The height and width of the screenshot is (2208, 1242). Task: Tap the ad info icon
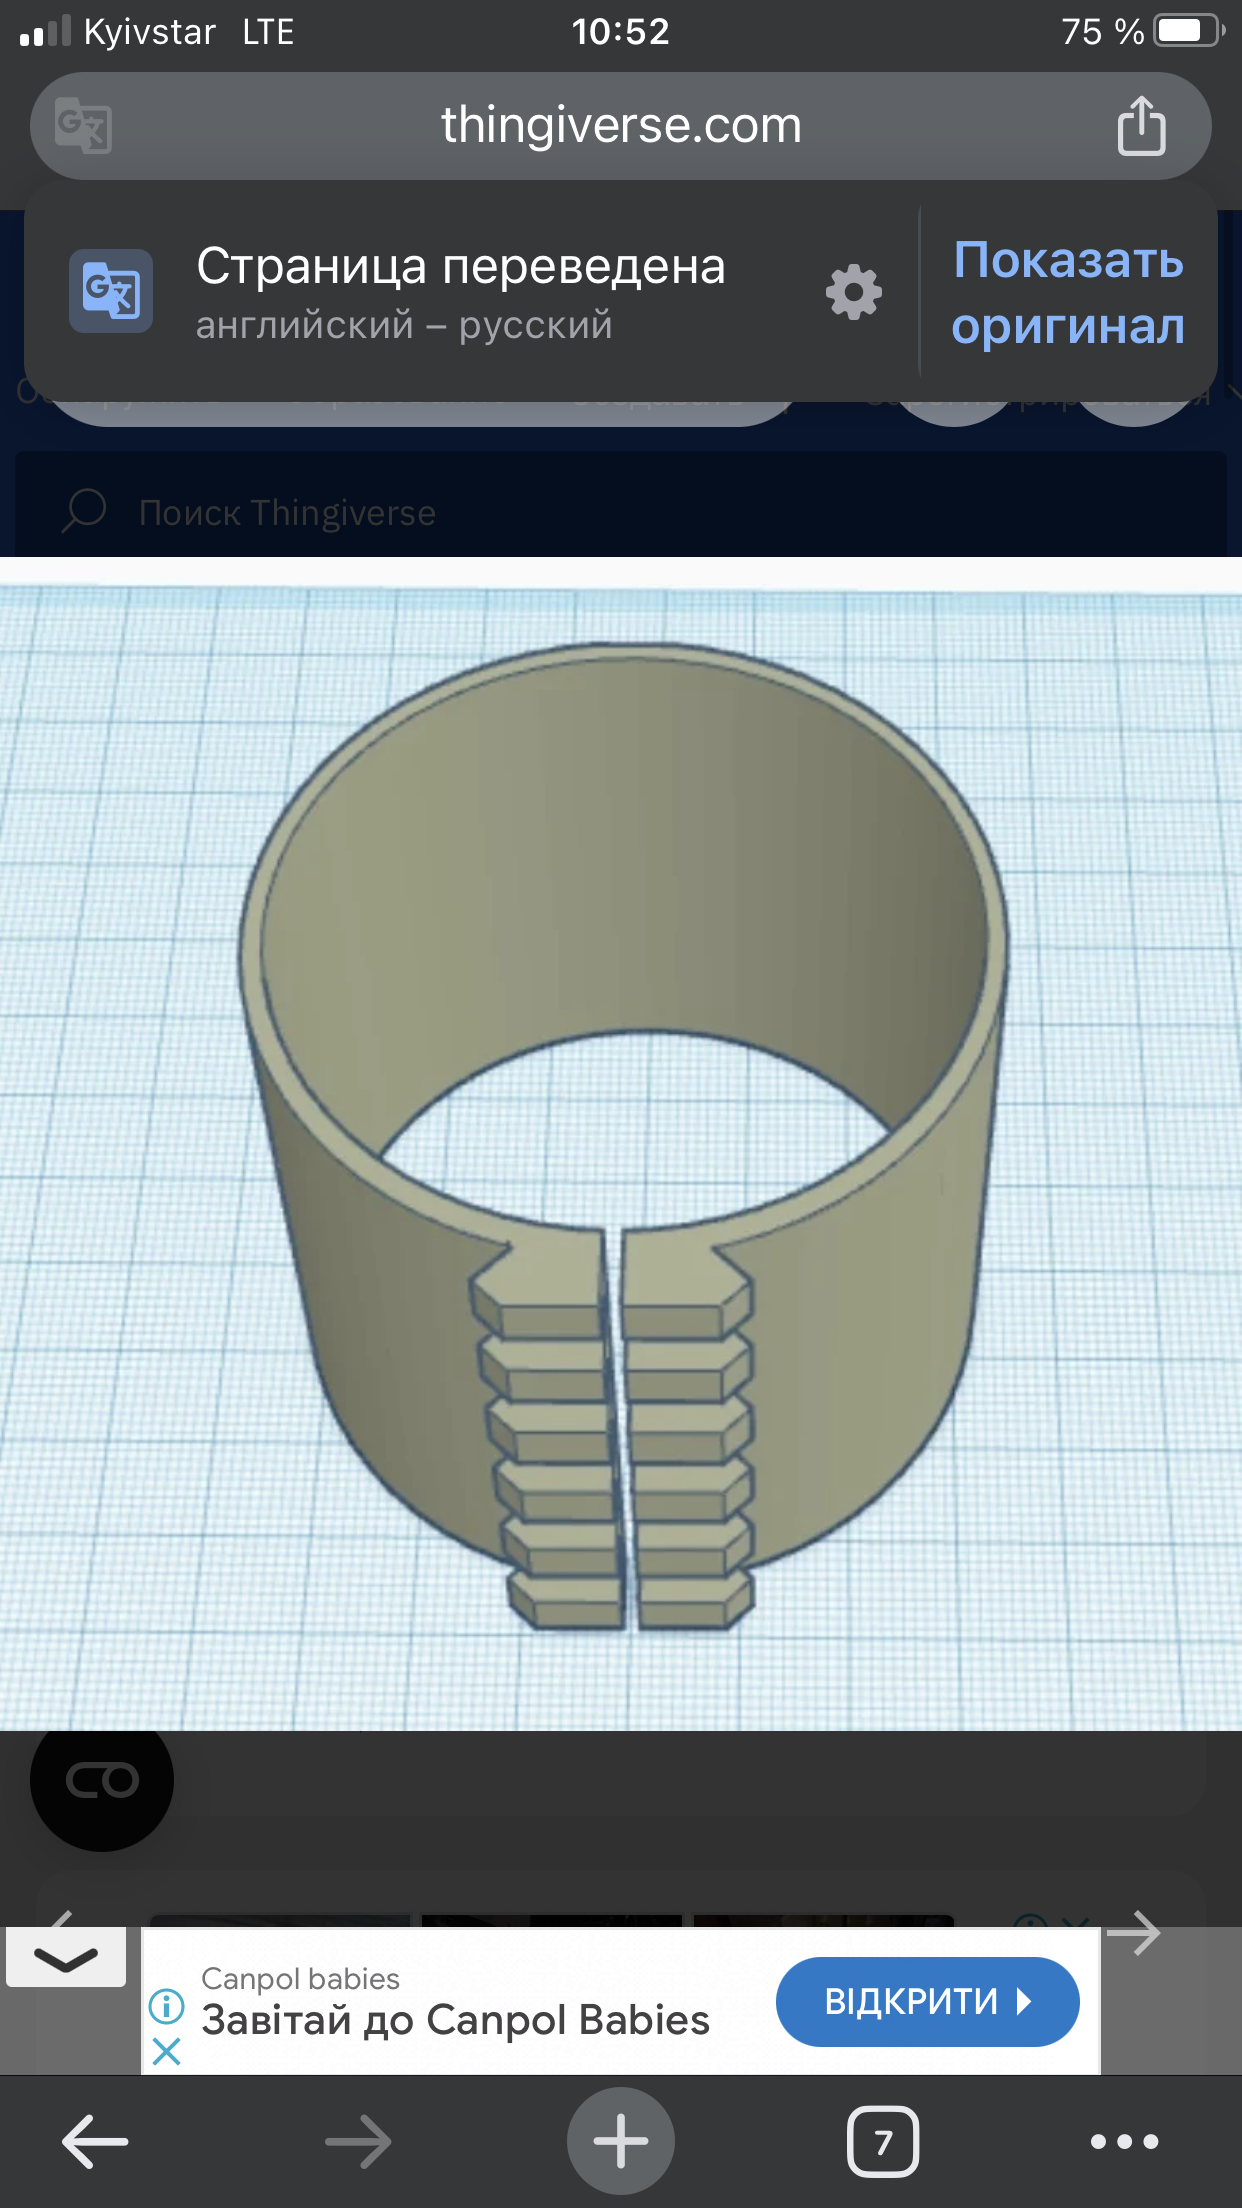pyautogui.click(x=166, y=2005)
